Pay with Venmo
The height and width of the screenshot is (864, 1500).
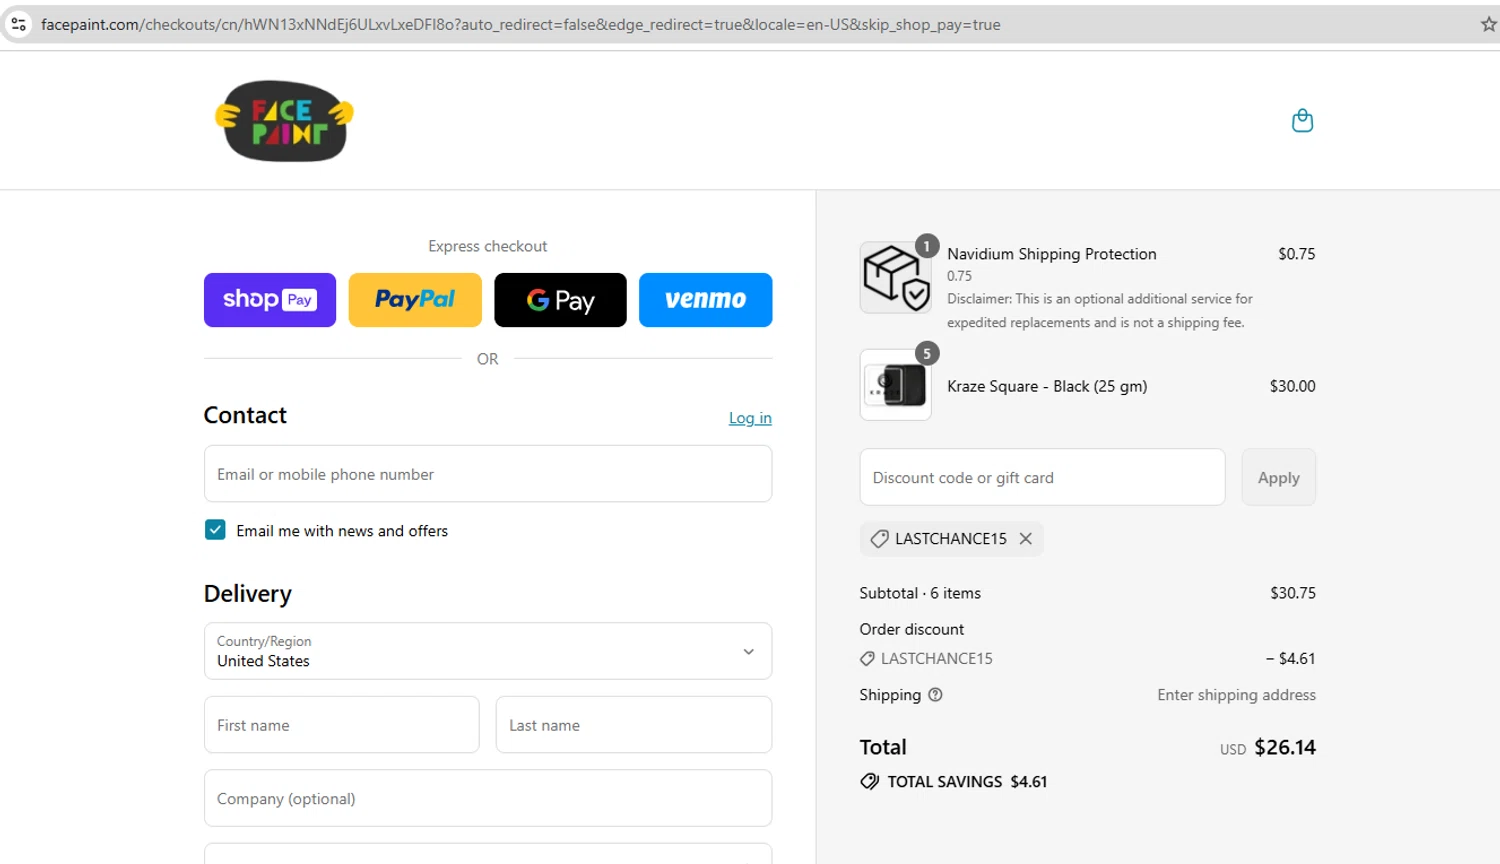pyautogui.click(x=706, y=300)
